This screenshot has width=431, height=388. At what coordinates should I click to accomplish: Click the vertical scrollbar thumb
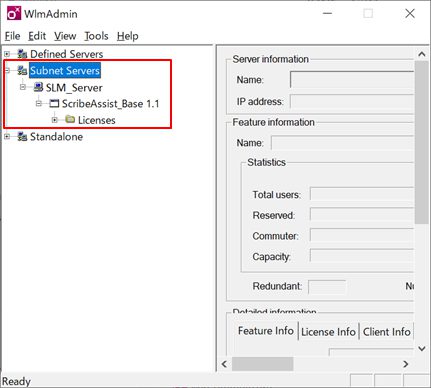[422, 142]
